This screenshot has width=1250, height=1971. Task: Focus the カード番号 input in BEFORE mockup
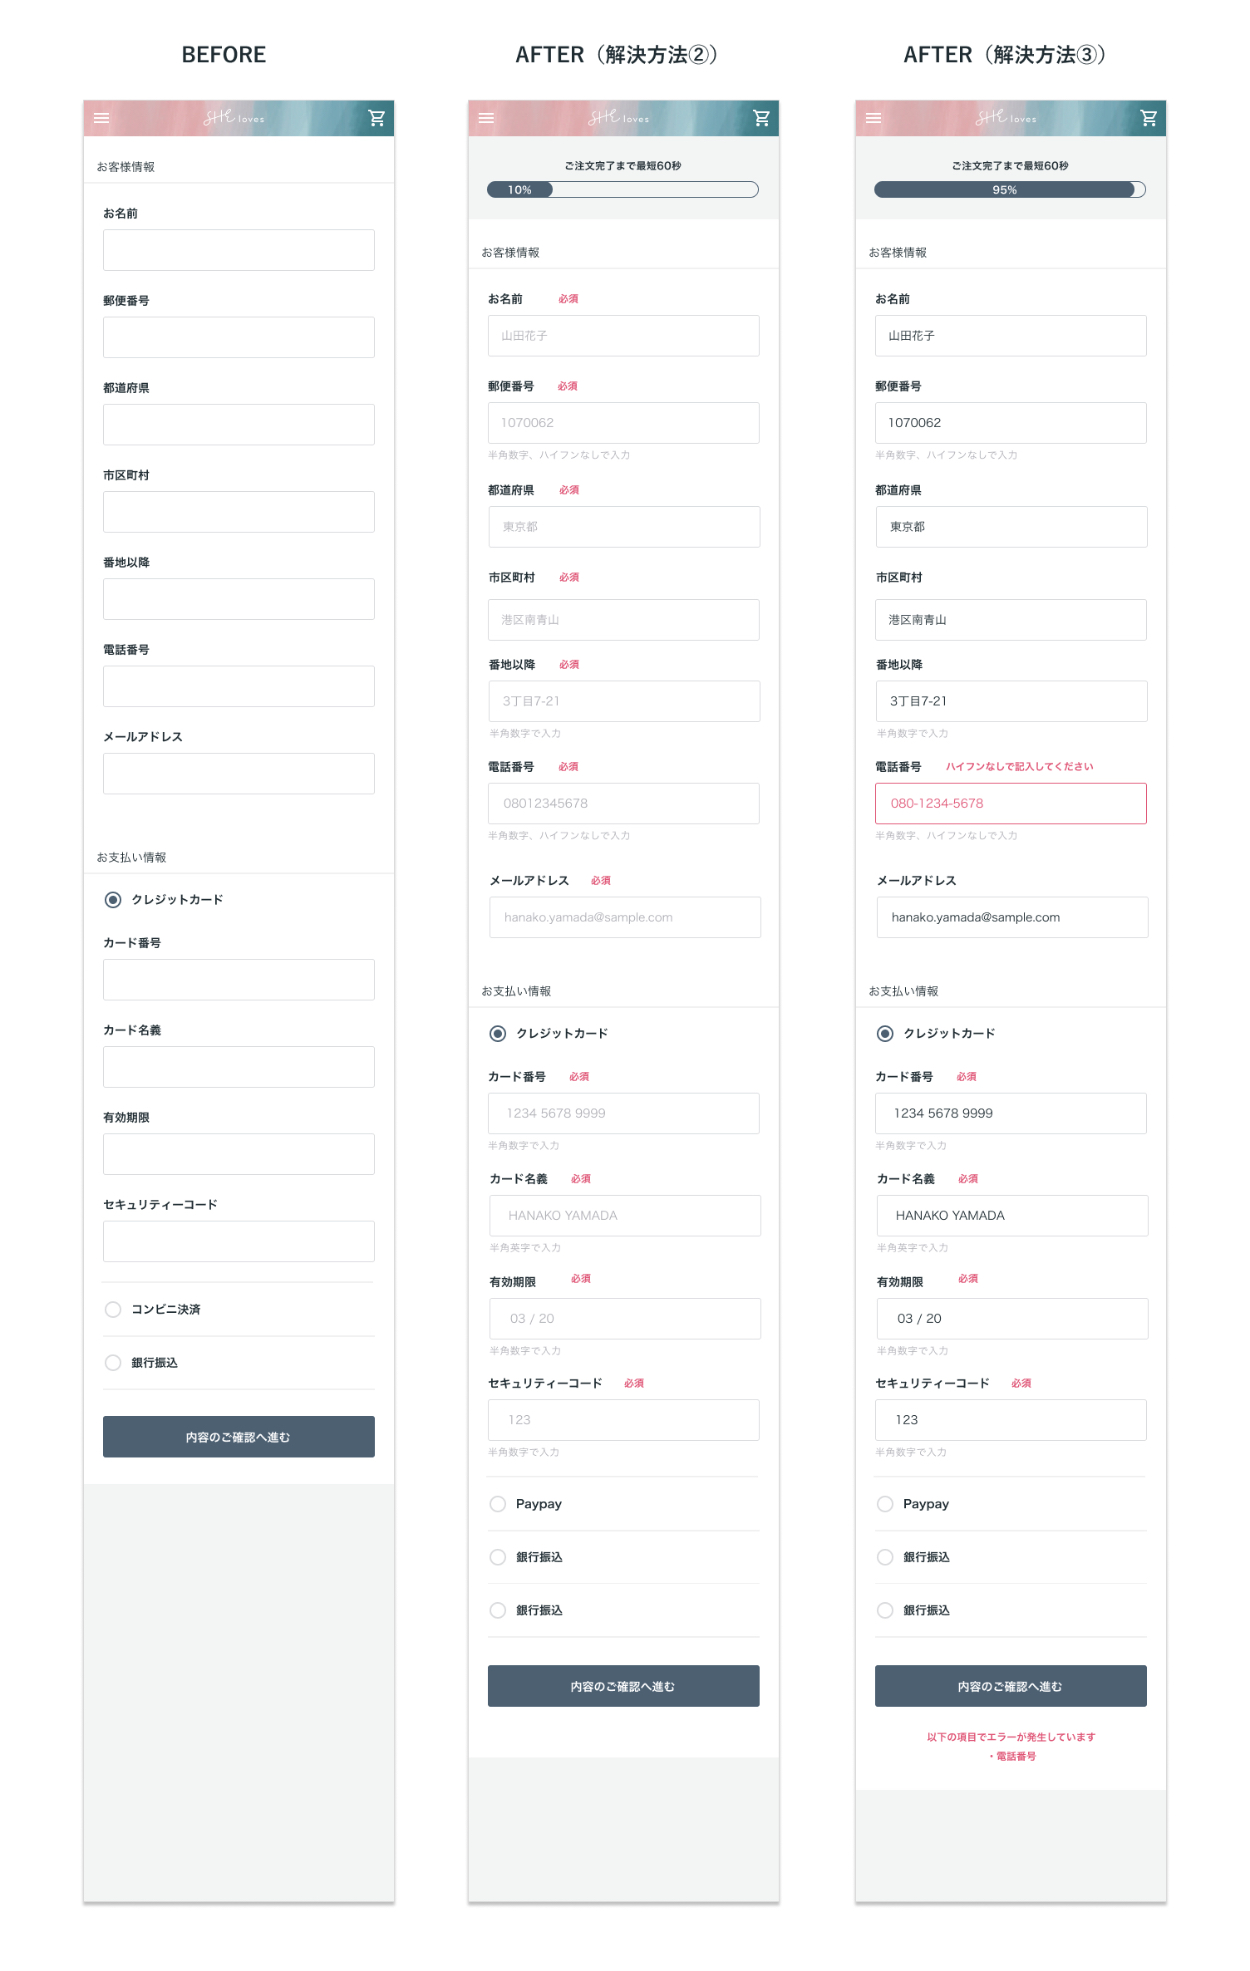(x=238, y=980)
